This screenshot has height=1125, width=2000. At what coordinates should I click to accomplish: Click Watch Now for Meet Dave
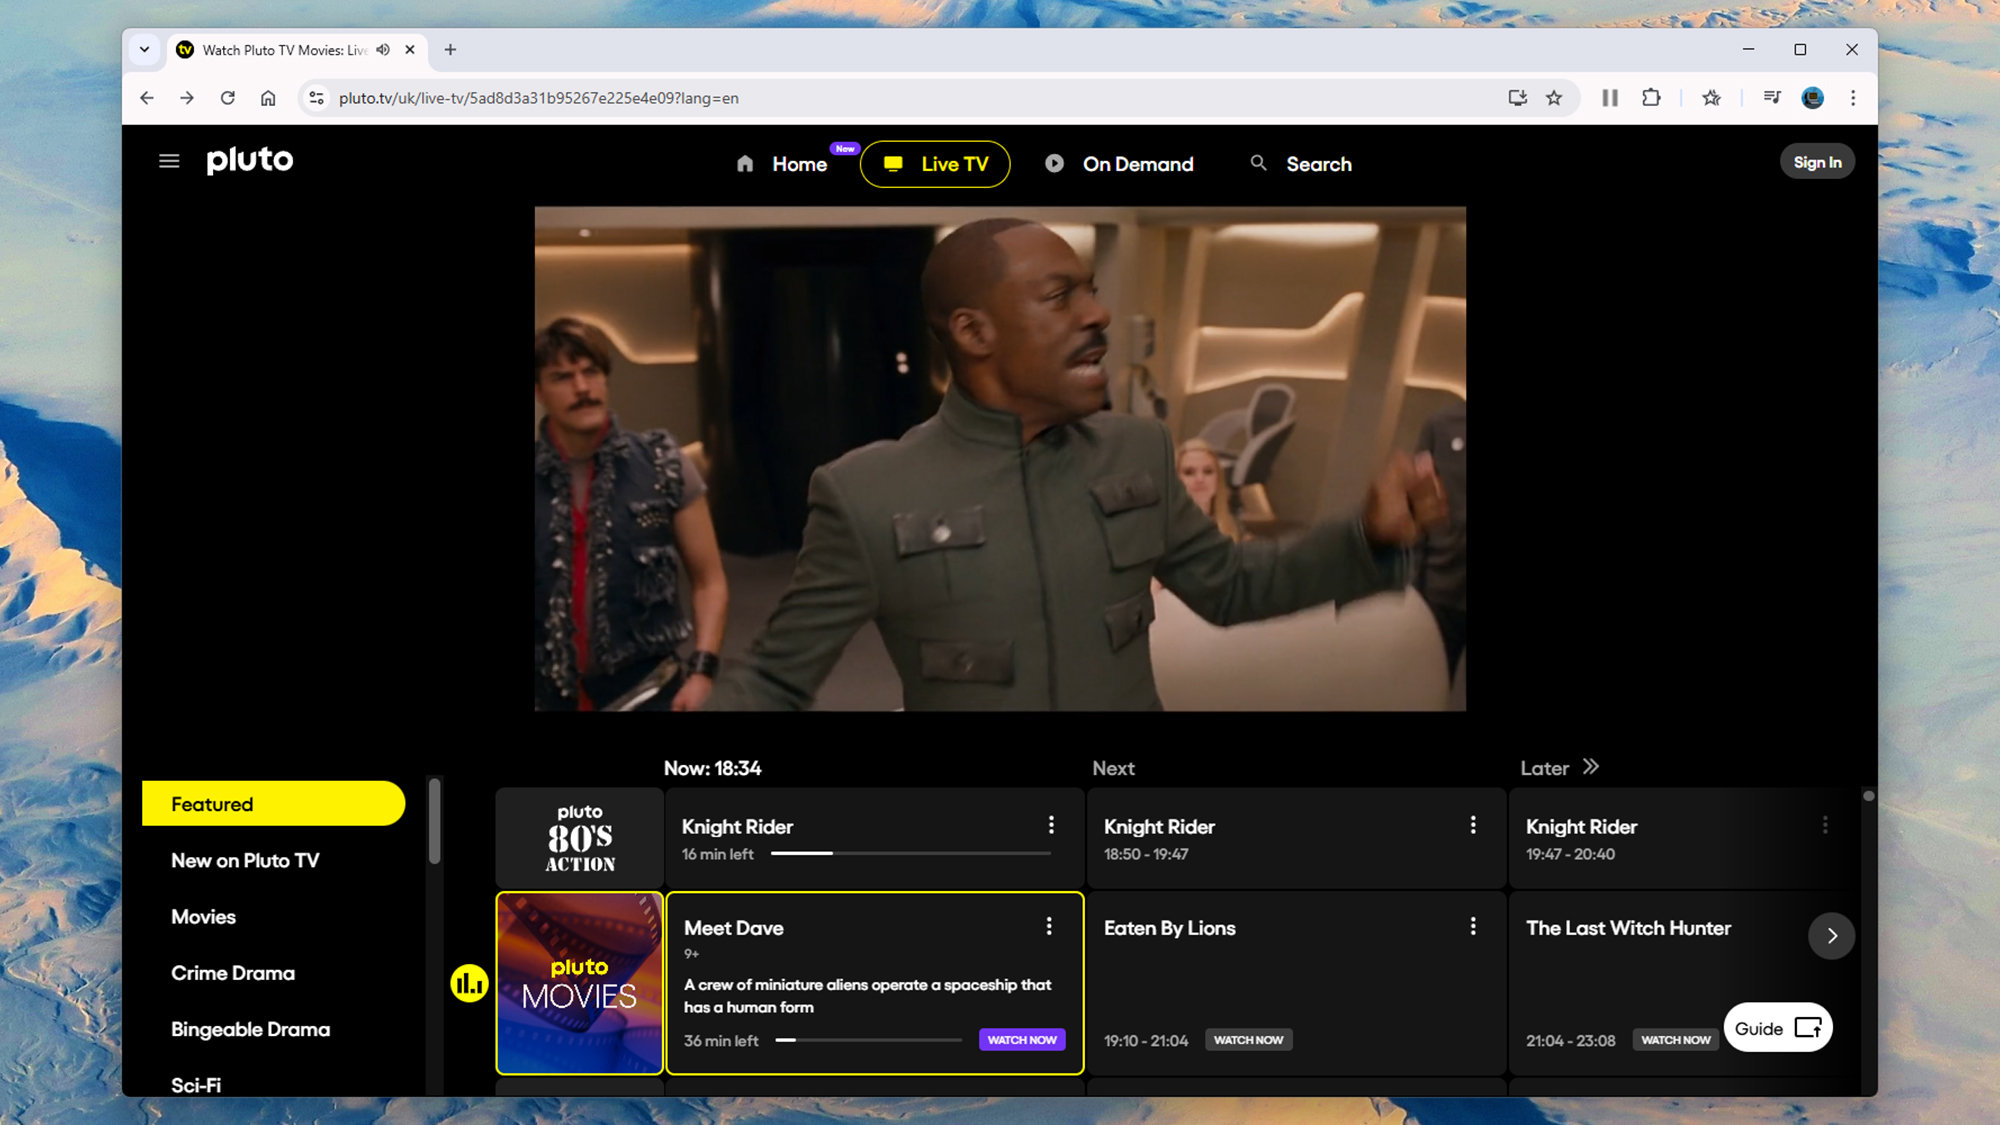click(x=1021, y=1040)
